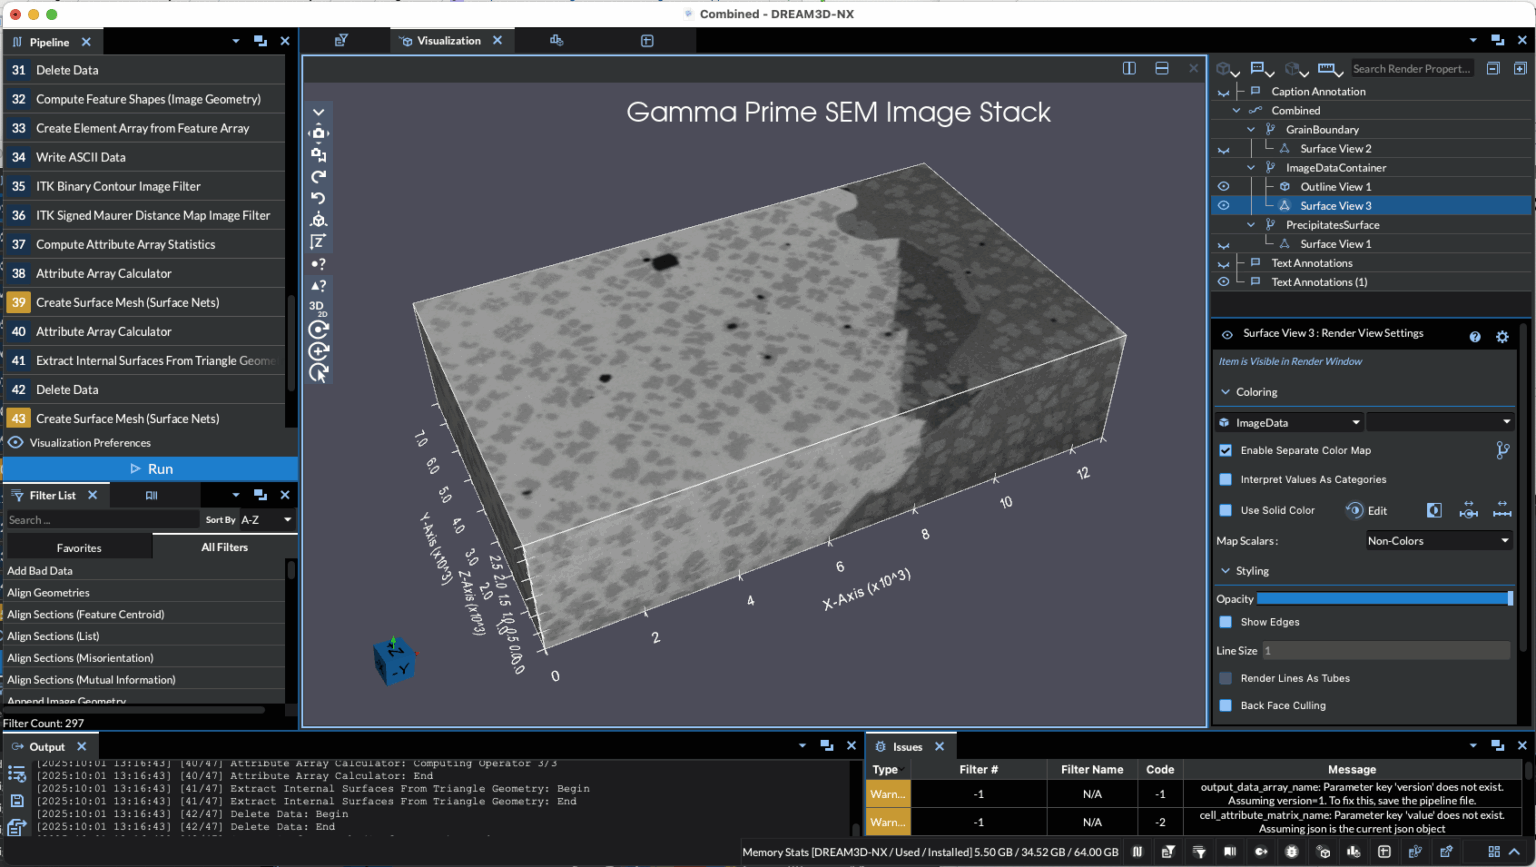Uncheck Enable Separate Color Map
1536x867 pixels.
click(x=1226, y=450)
